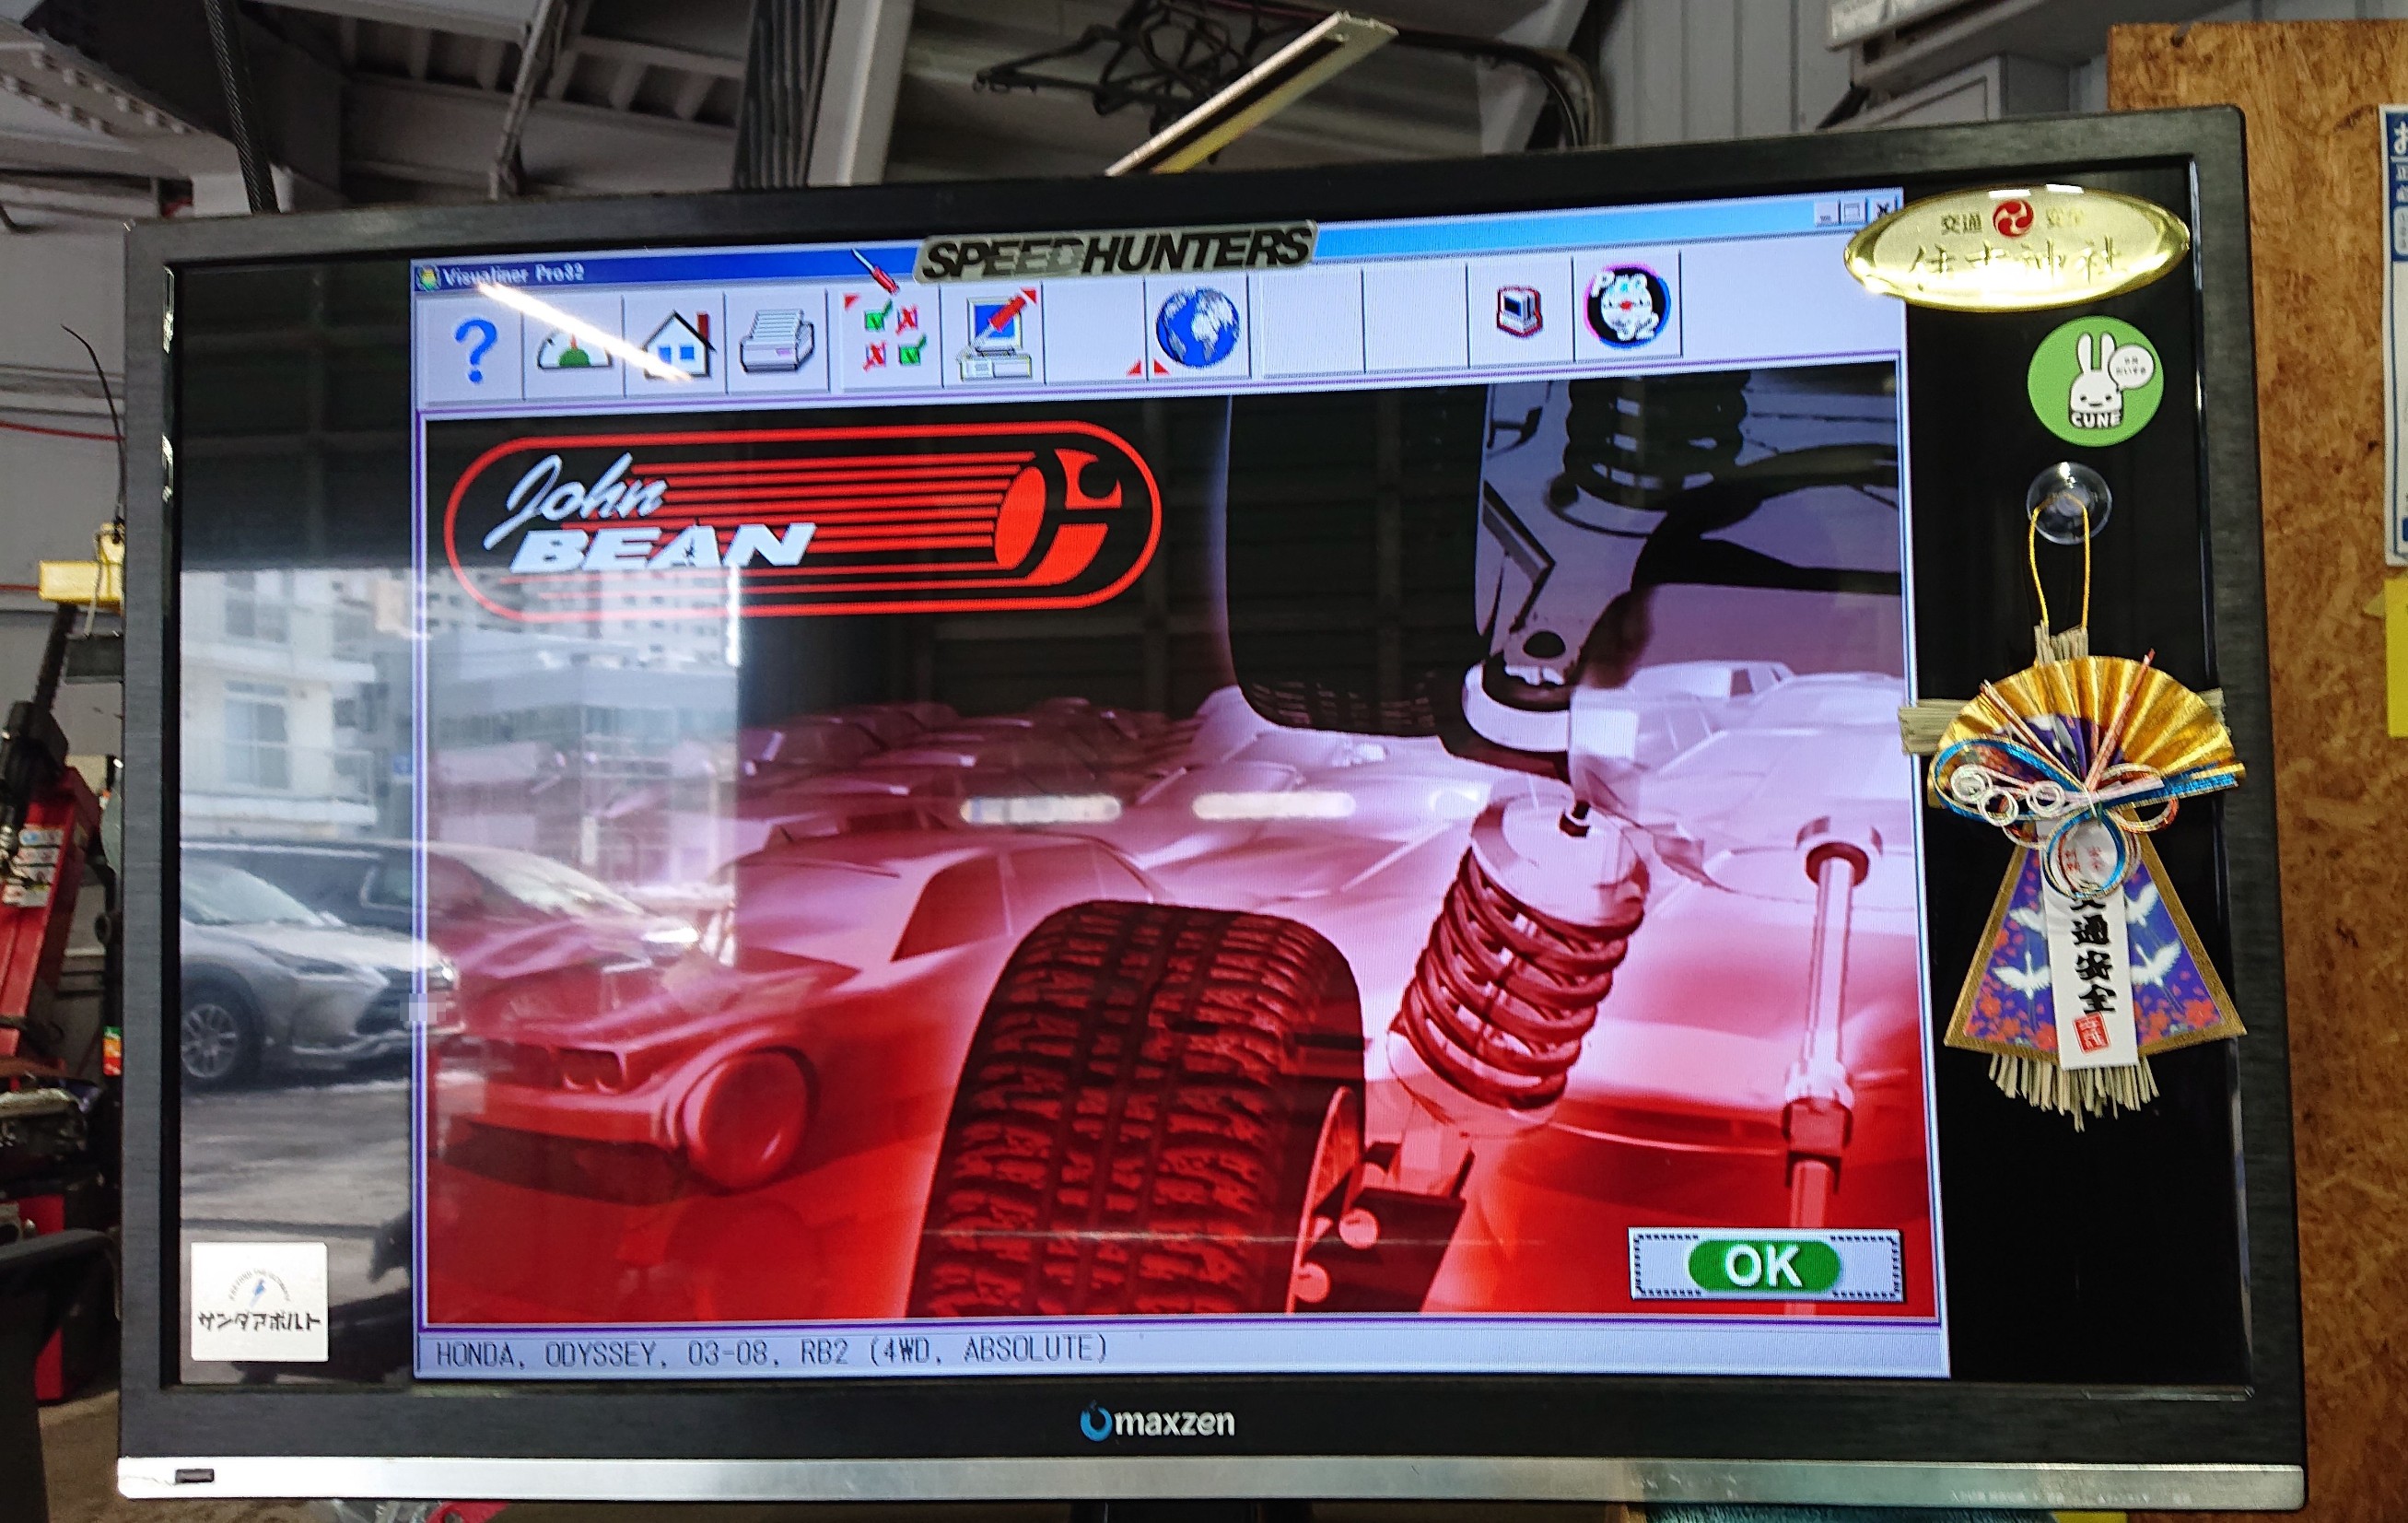This screenshot has width=2408, height=1523.
Task: Click the Visualiner Pro32 title bar app icon
Action: [428, 276]
